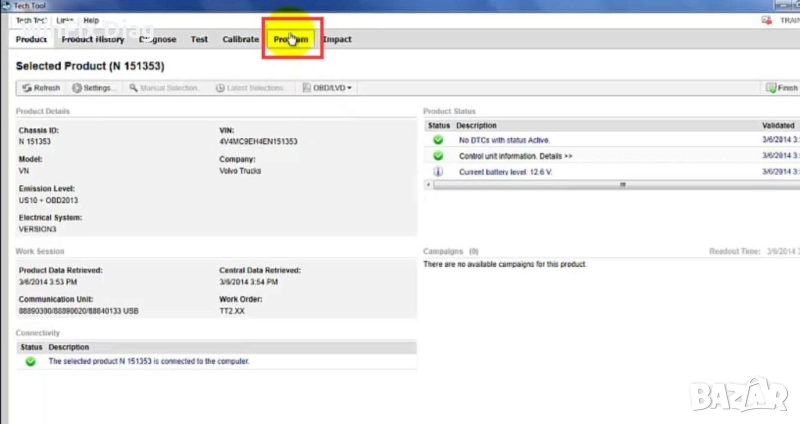Screen dimensions: 800x424
Task: Click the Latest Selections clock button
Action: click(221, 88)
